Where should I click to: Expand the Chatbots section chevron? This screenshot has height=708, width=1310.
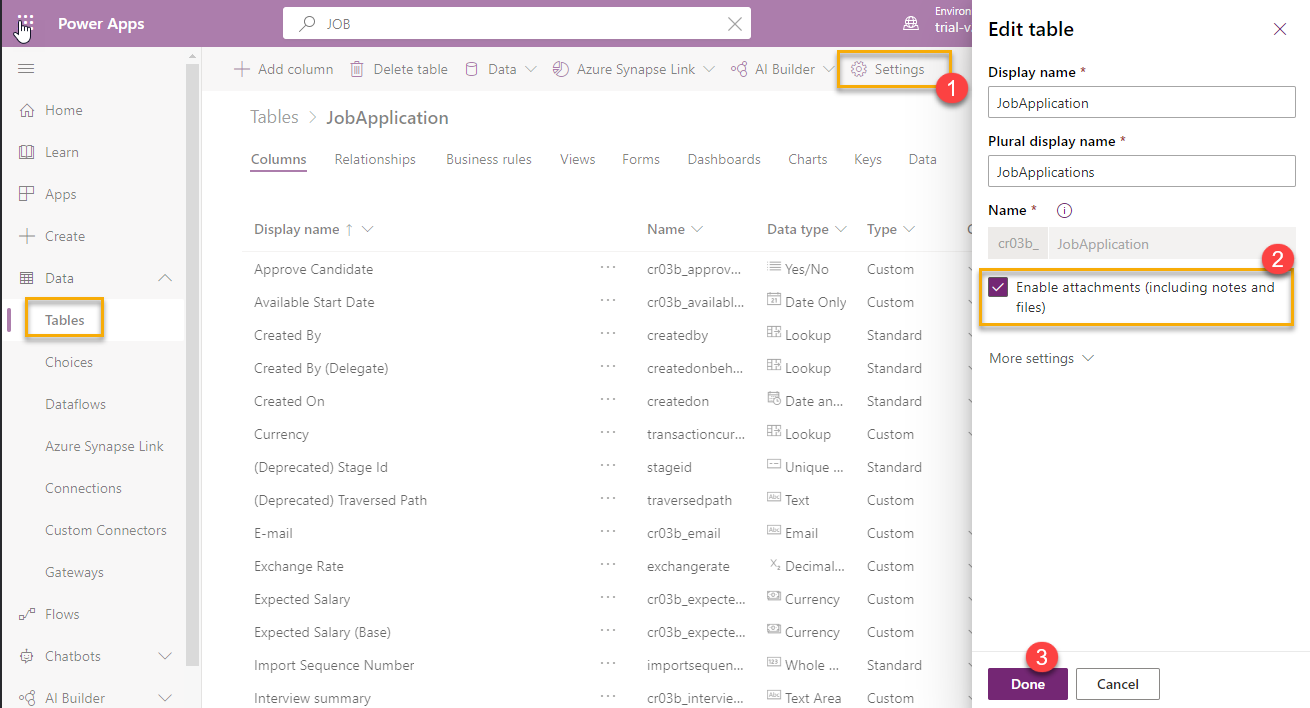click(x=166, y=656)
